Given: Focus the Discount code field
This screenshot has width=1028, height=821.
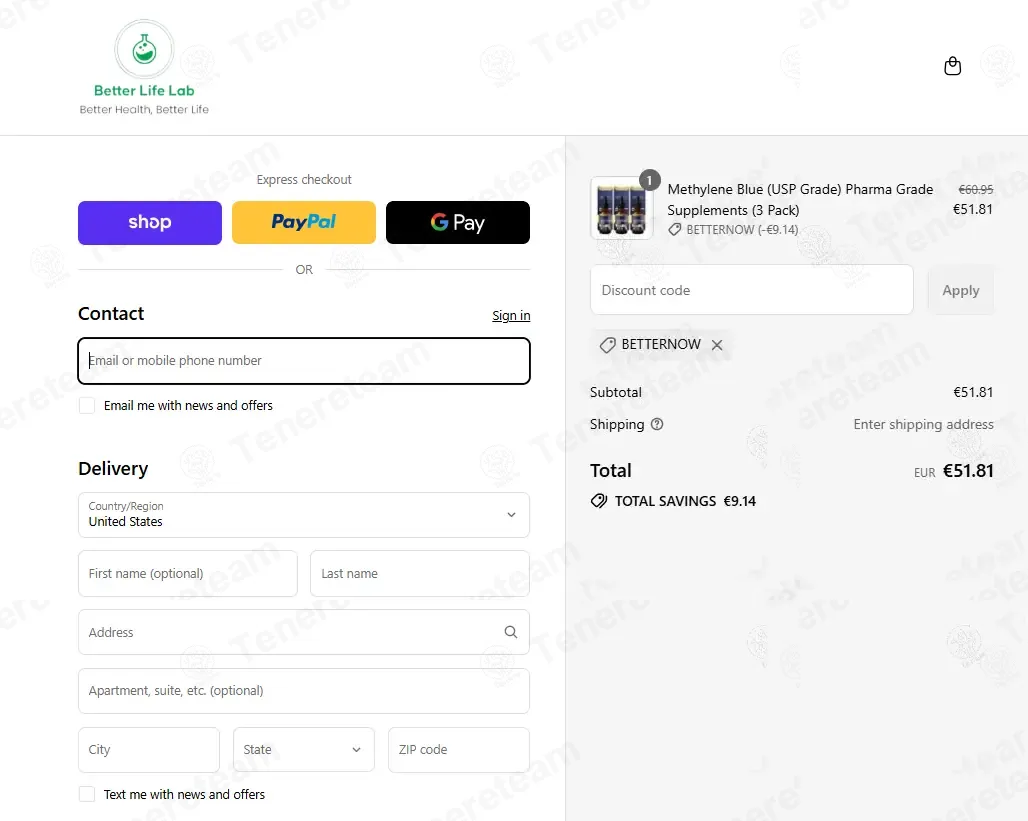Looking at the screenshot, I should [x=751, y=290].
